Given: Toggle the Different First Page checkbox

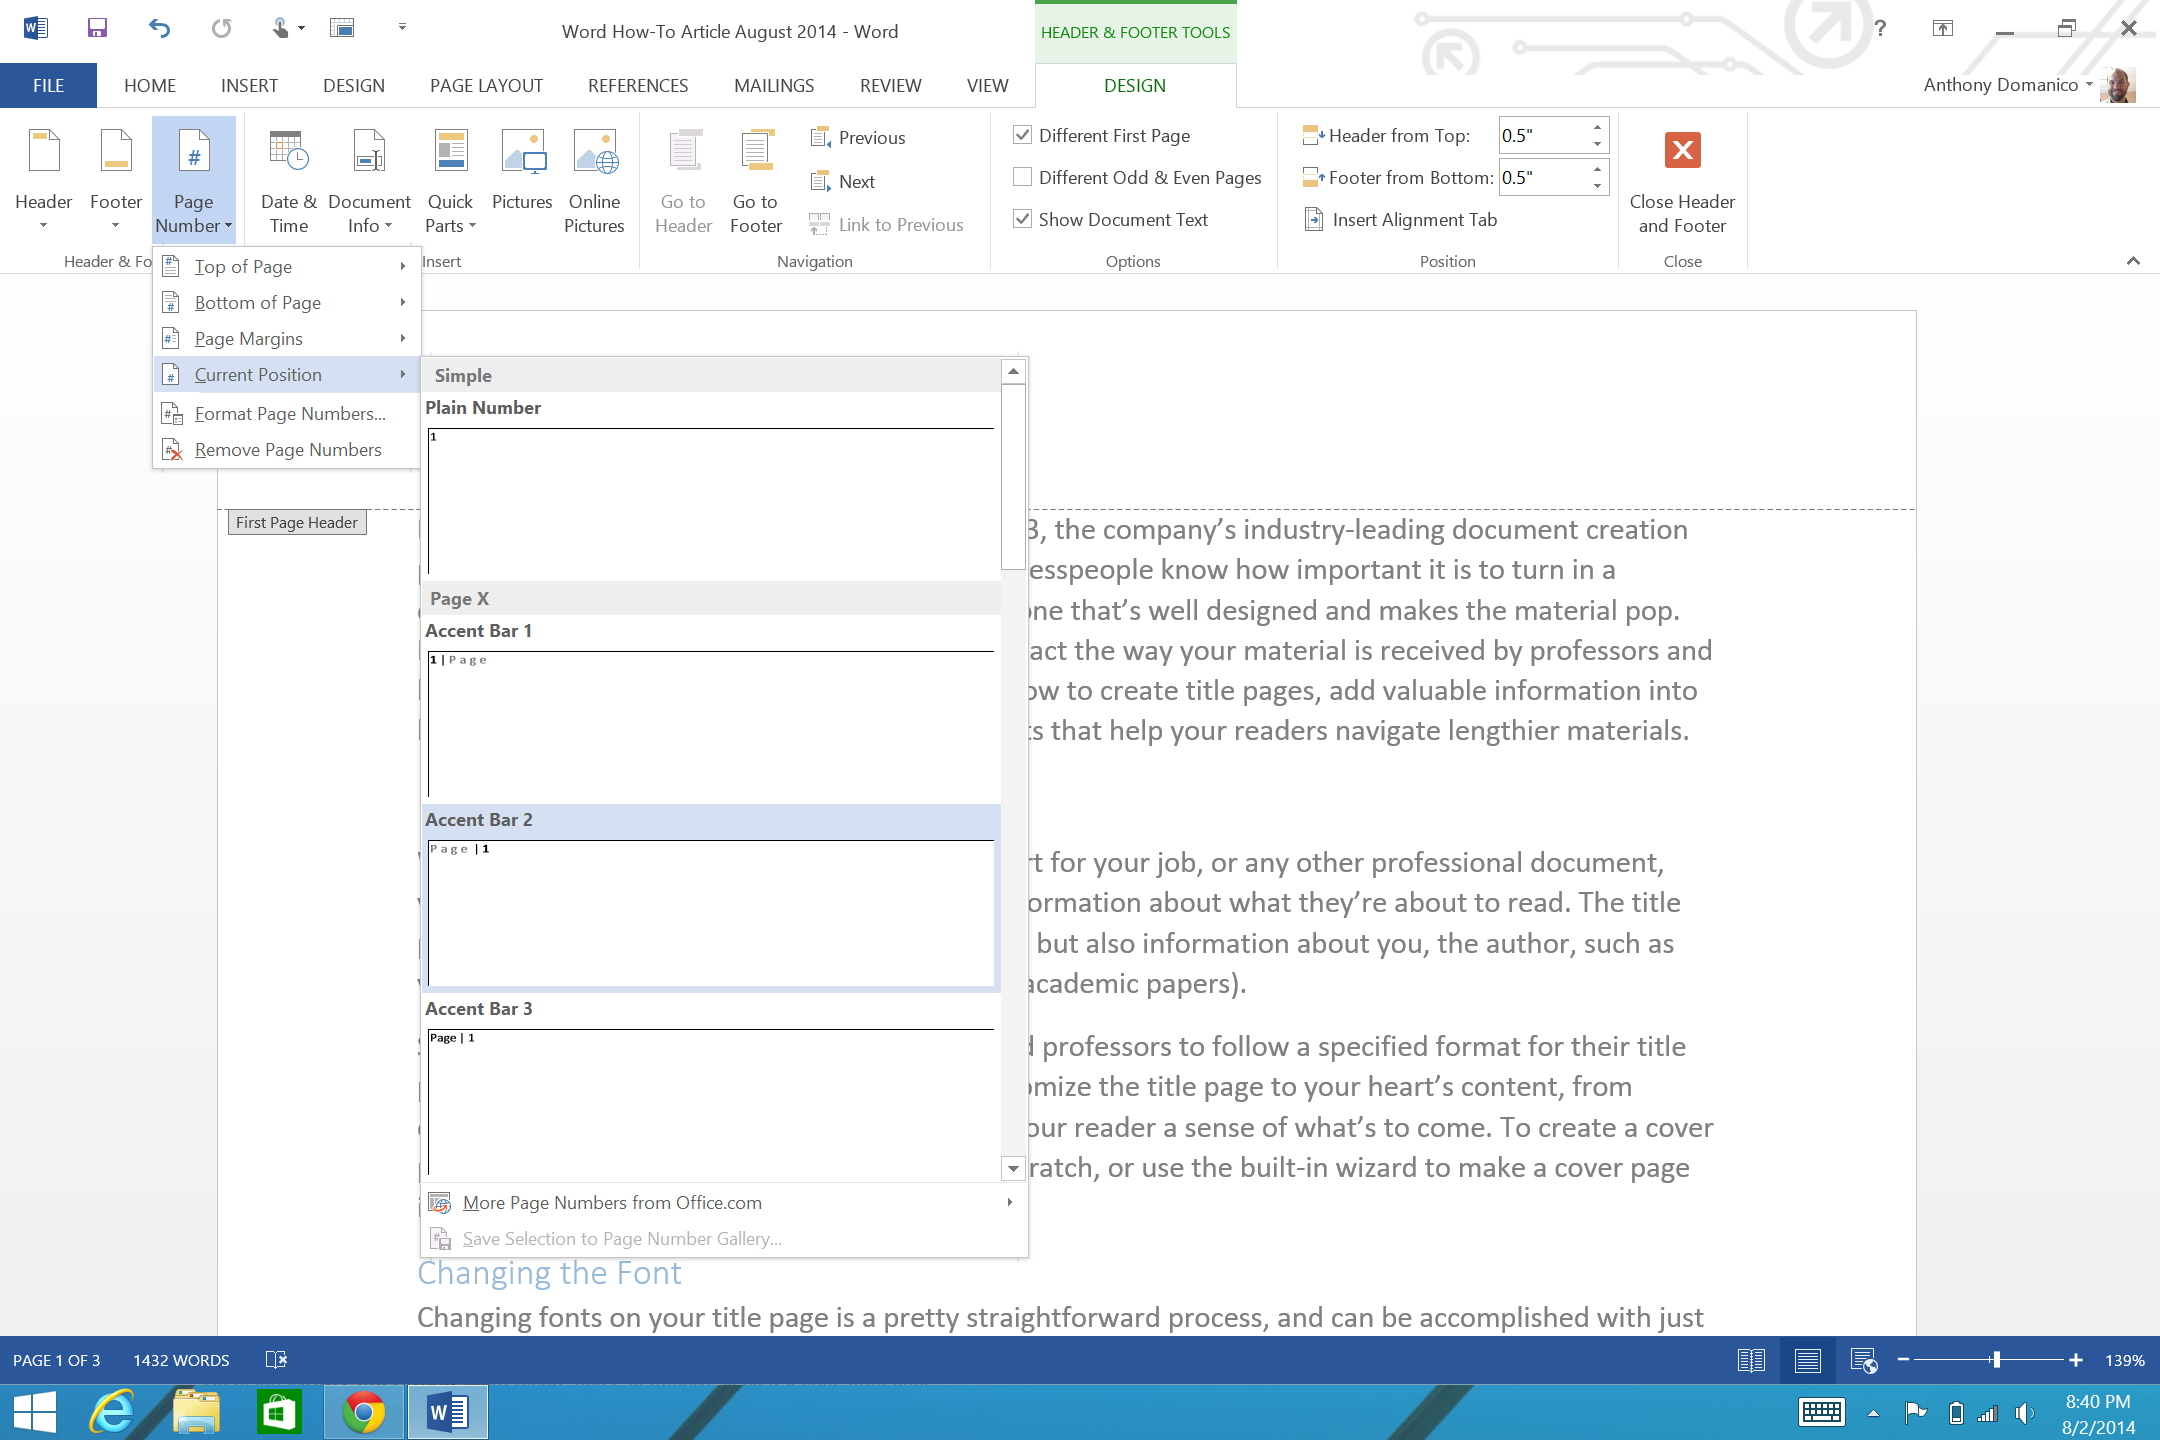Looking at the screenshot, I should pos(1022,133).
